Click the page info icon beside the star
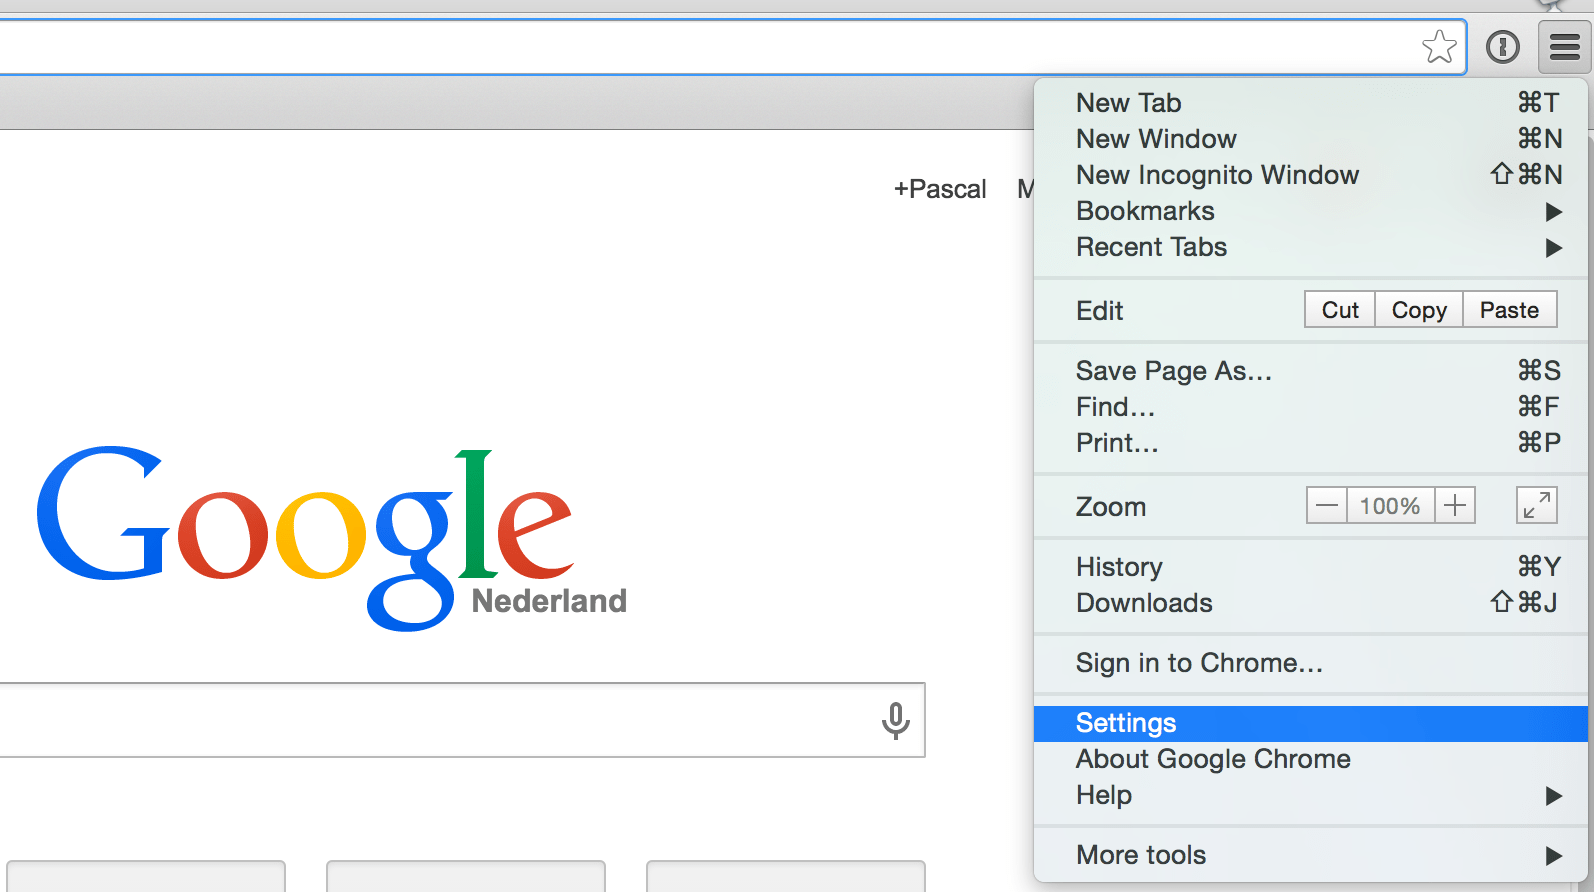1594x892 pixels. tap(1502, 46)
